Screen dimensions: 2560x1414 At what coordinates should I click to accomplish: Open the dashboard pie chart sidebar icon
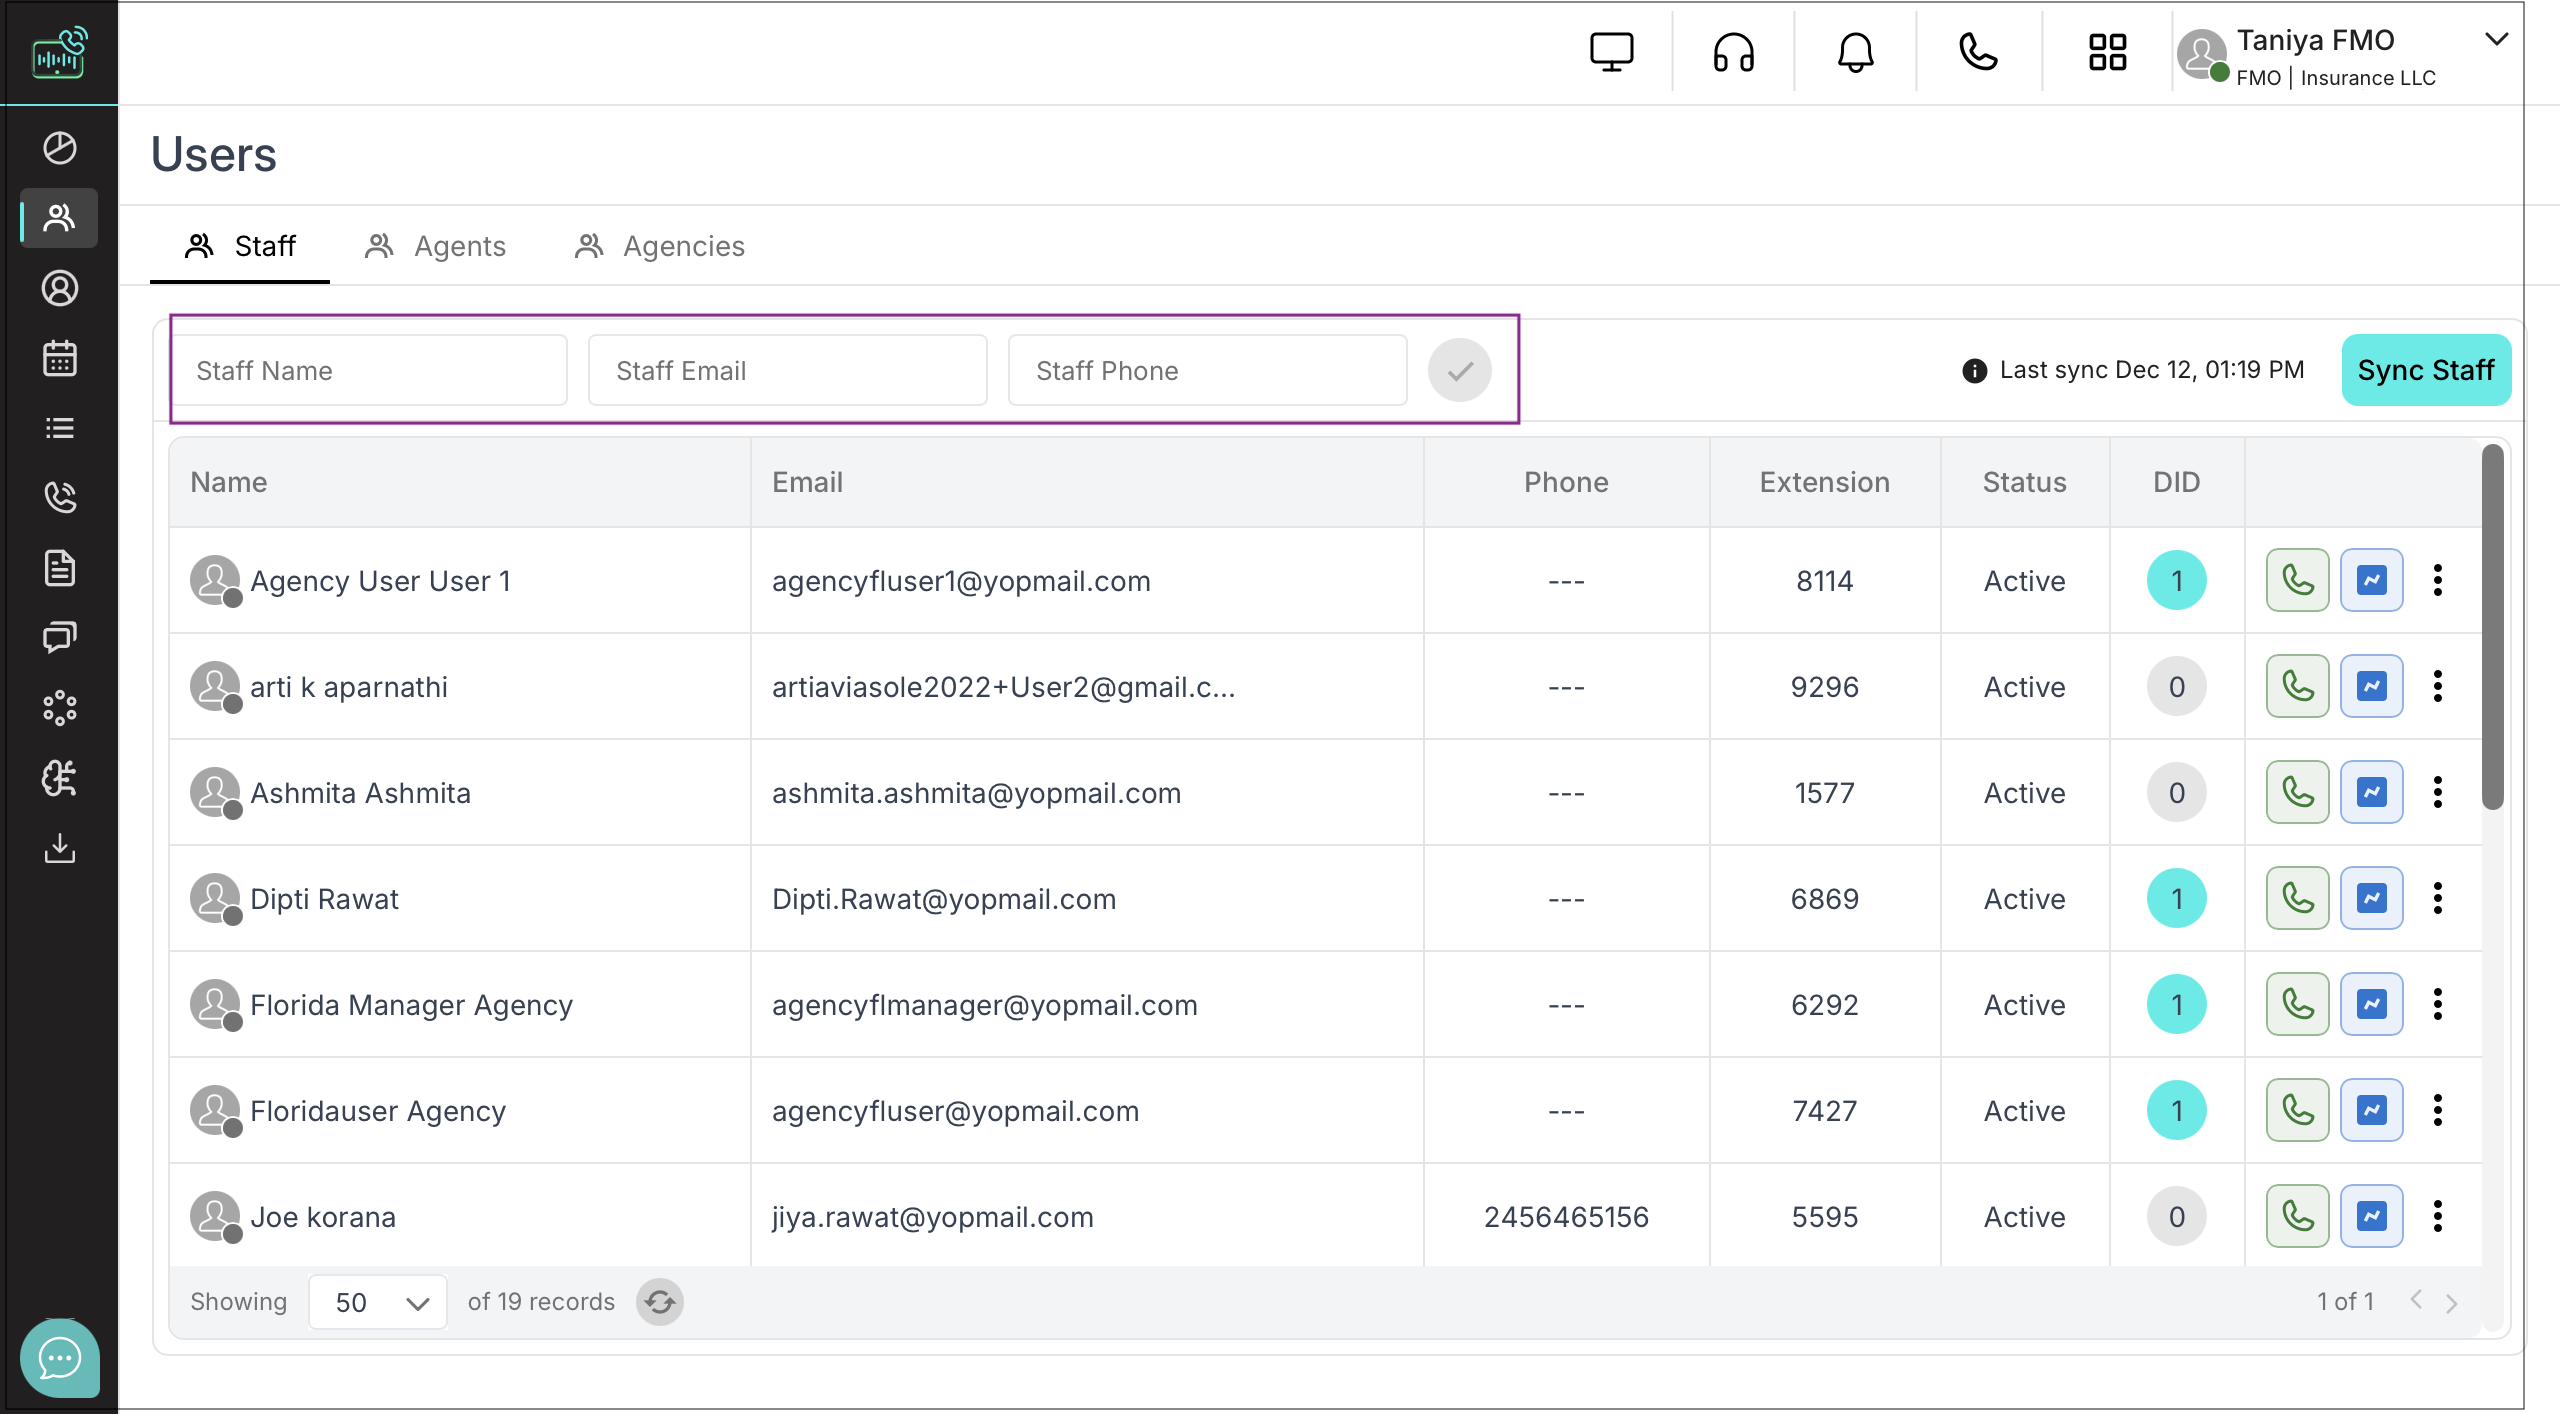coord(60,148)
